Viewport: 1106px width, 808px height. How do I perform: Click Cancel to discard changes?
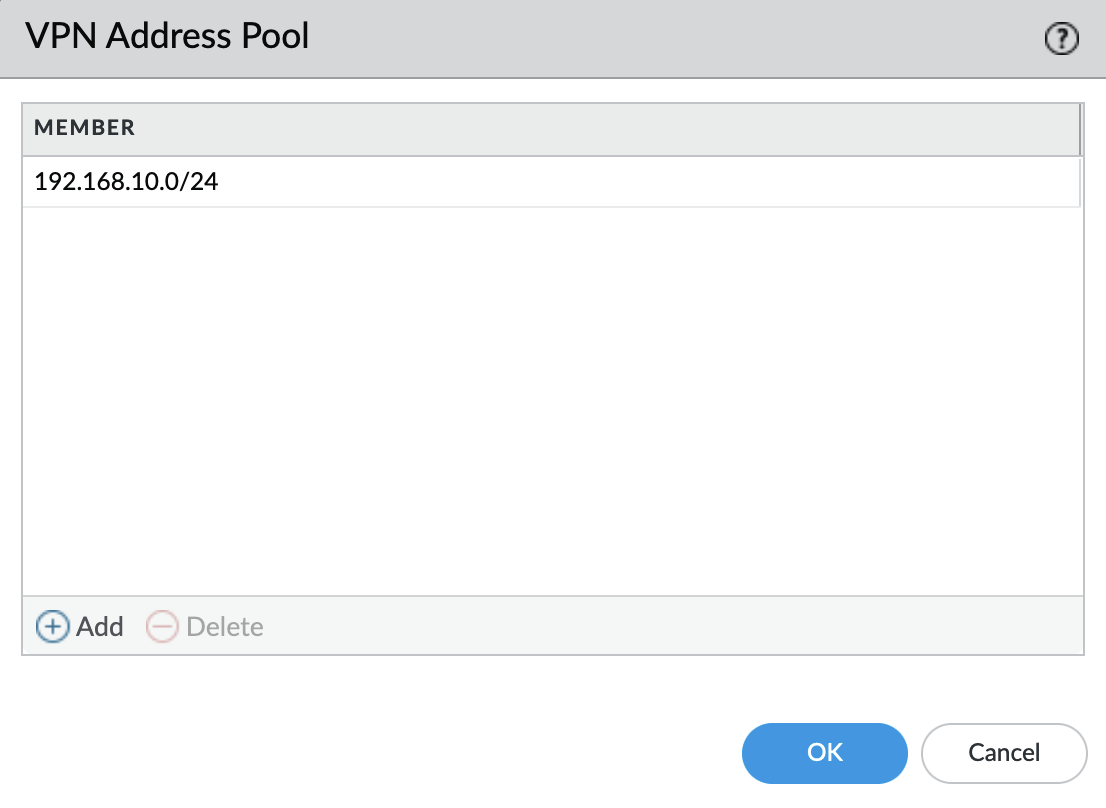pyautogui.click(x=1004, y=753)
